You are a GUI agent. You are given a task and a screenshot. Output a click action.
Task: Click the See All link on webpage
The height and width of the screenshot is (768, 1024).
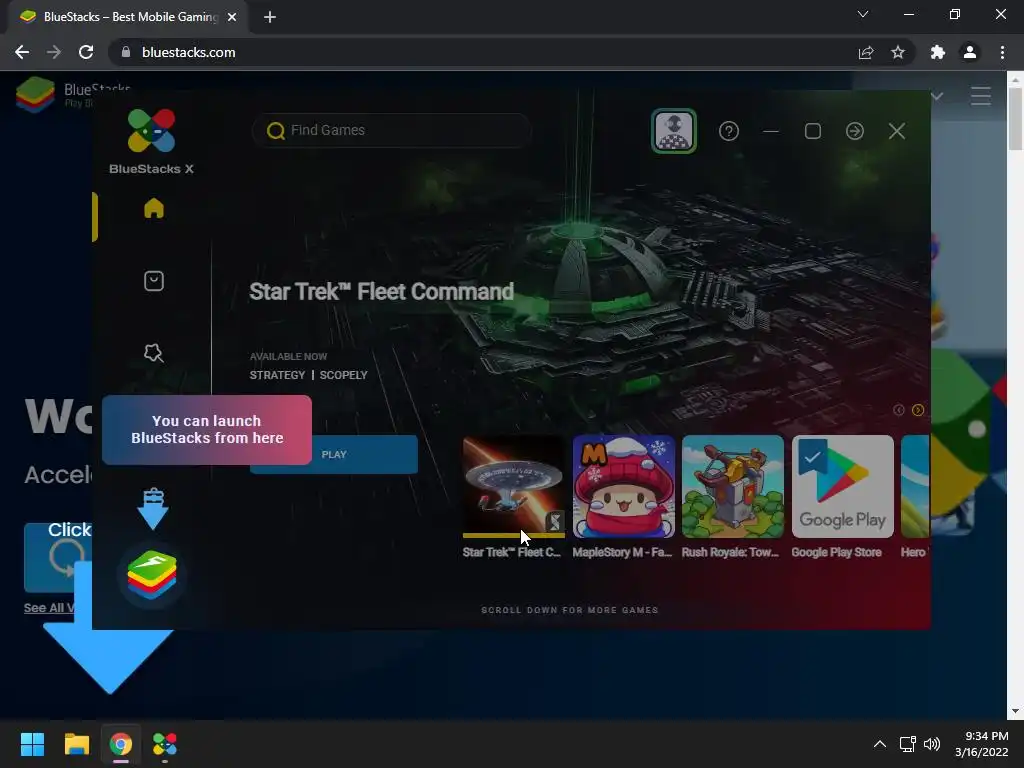pyautogui.click(x=48, y=608)
